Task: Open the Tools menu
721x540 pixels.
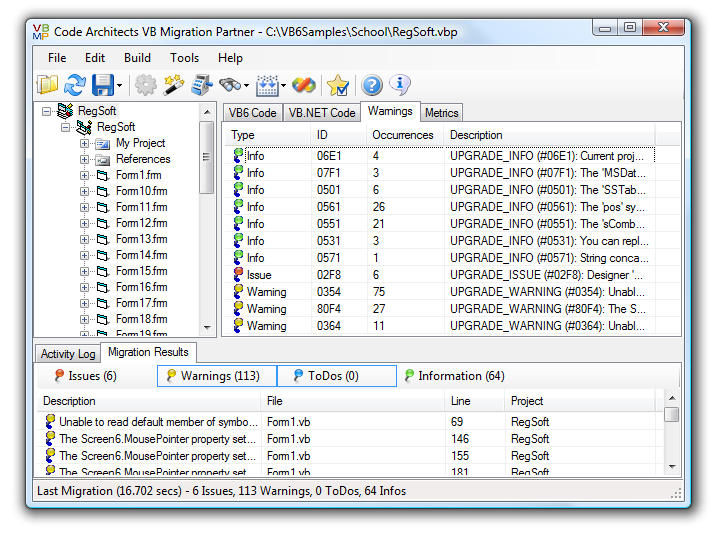Action: tap(184, 58)
